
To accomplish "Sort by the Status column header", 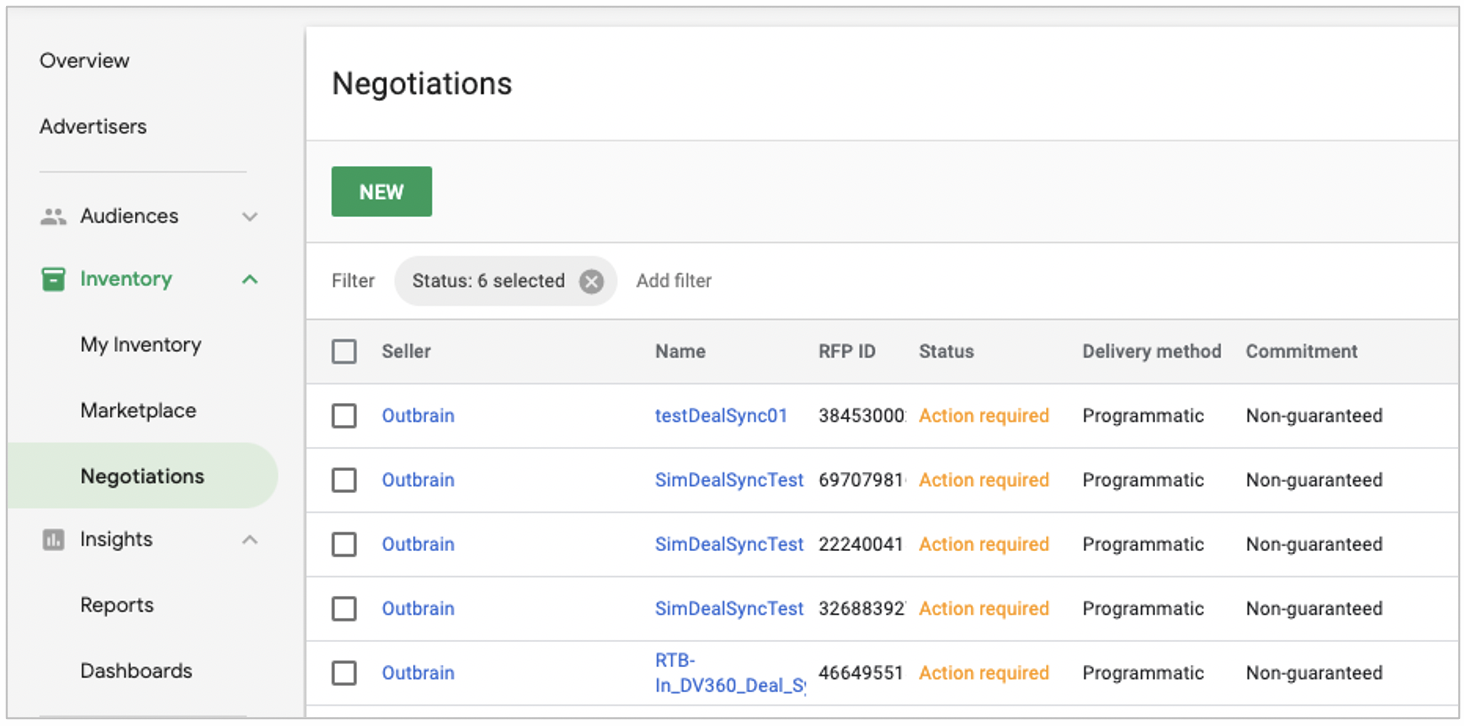I will tap(946, 351).
